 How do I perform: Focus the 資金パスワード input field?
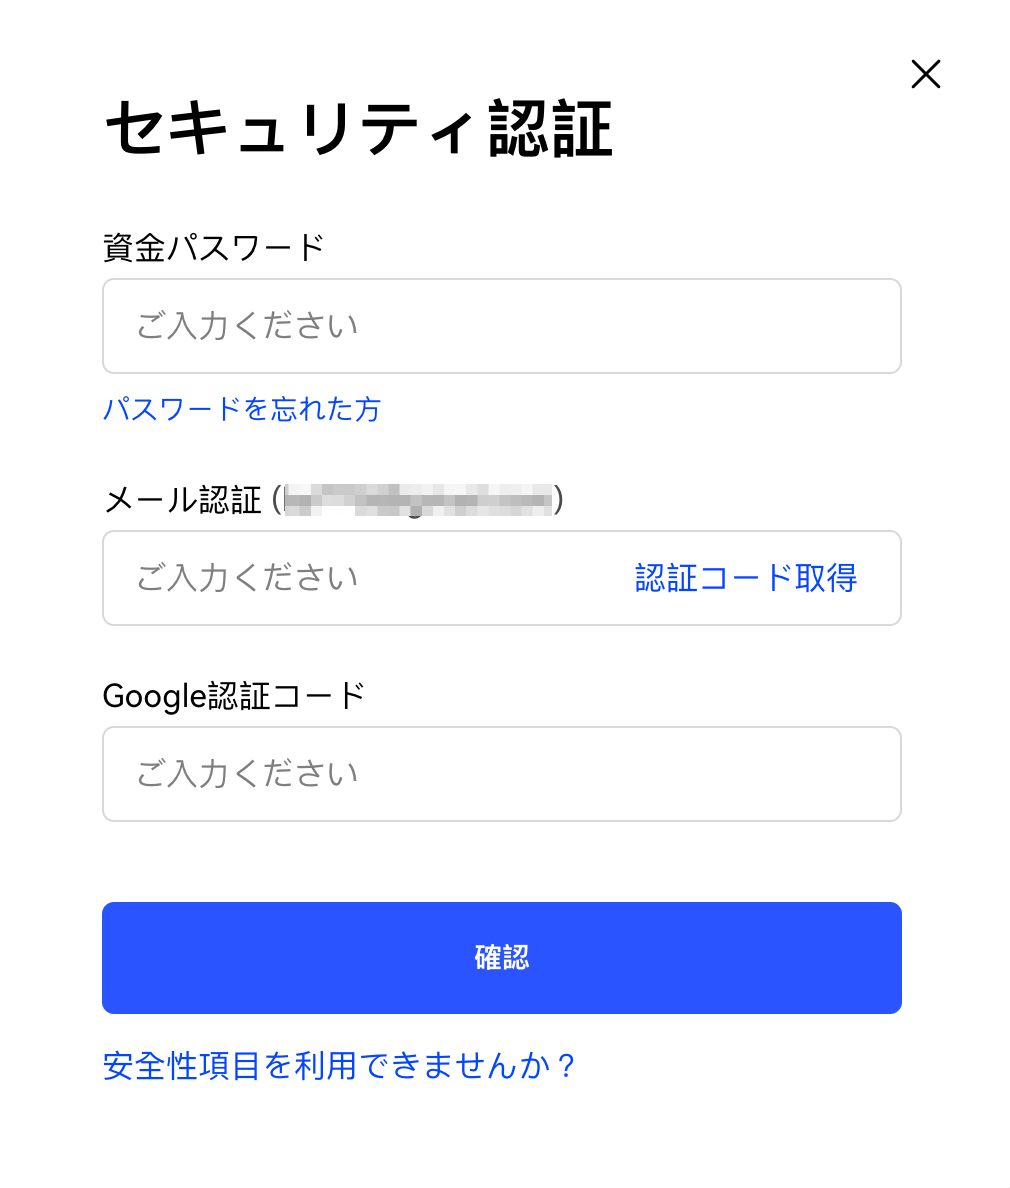coord(502,326)
